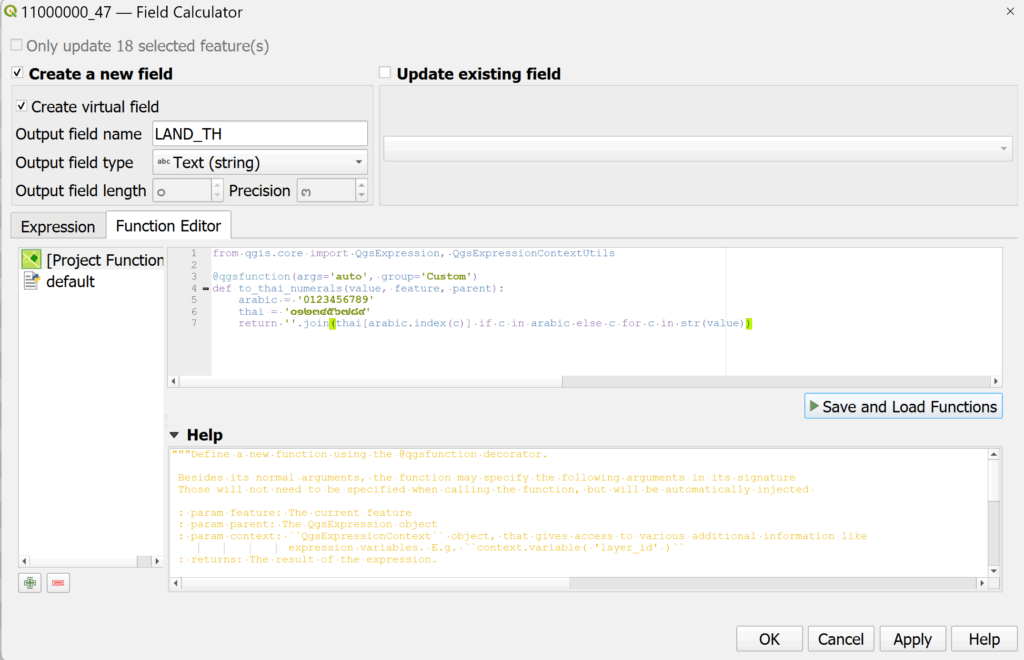Image resolution: width=1024 pixels, height=660 pixels.
Task: Enable Update existing field checkbox
Action: (385, 73)
